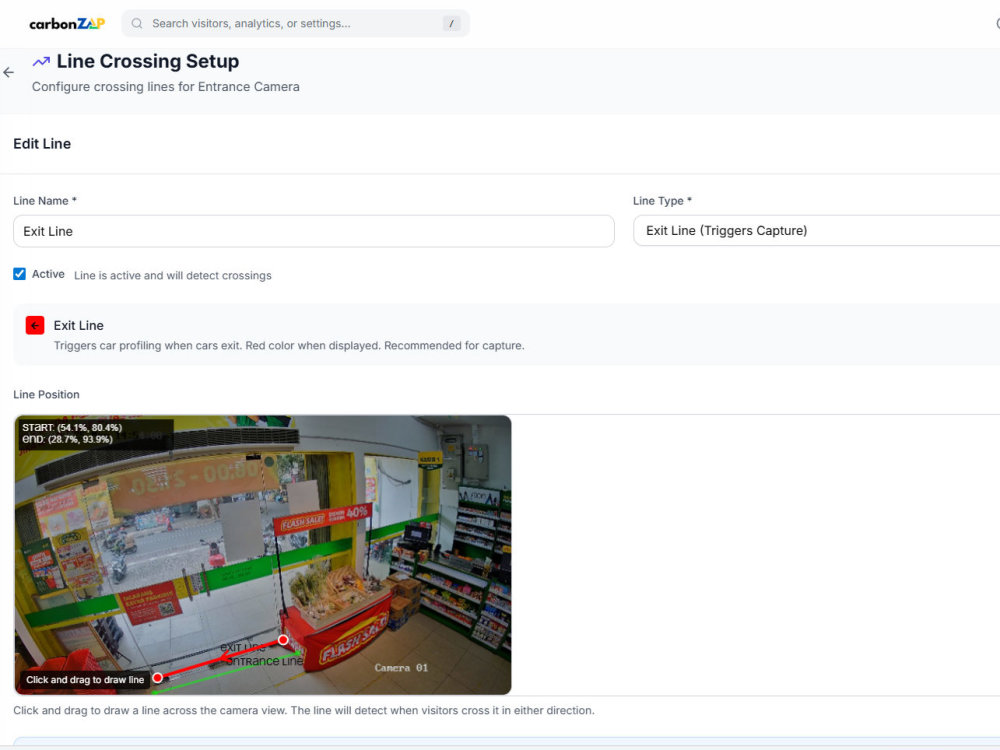The height and width of the screenshot is (750, 1000).
Task: Click the carbonZAP logo
Action: tap(67, 24)
